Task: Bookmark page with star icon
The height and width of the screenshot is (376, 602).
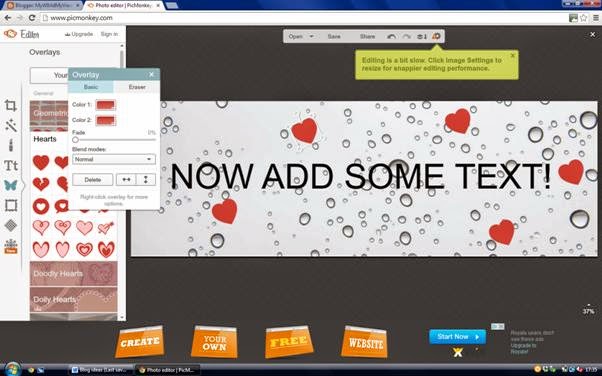Action: tap(584, 18)
